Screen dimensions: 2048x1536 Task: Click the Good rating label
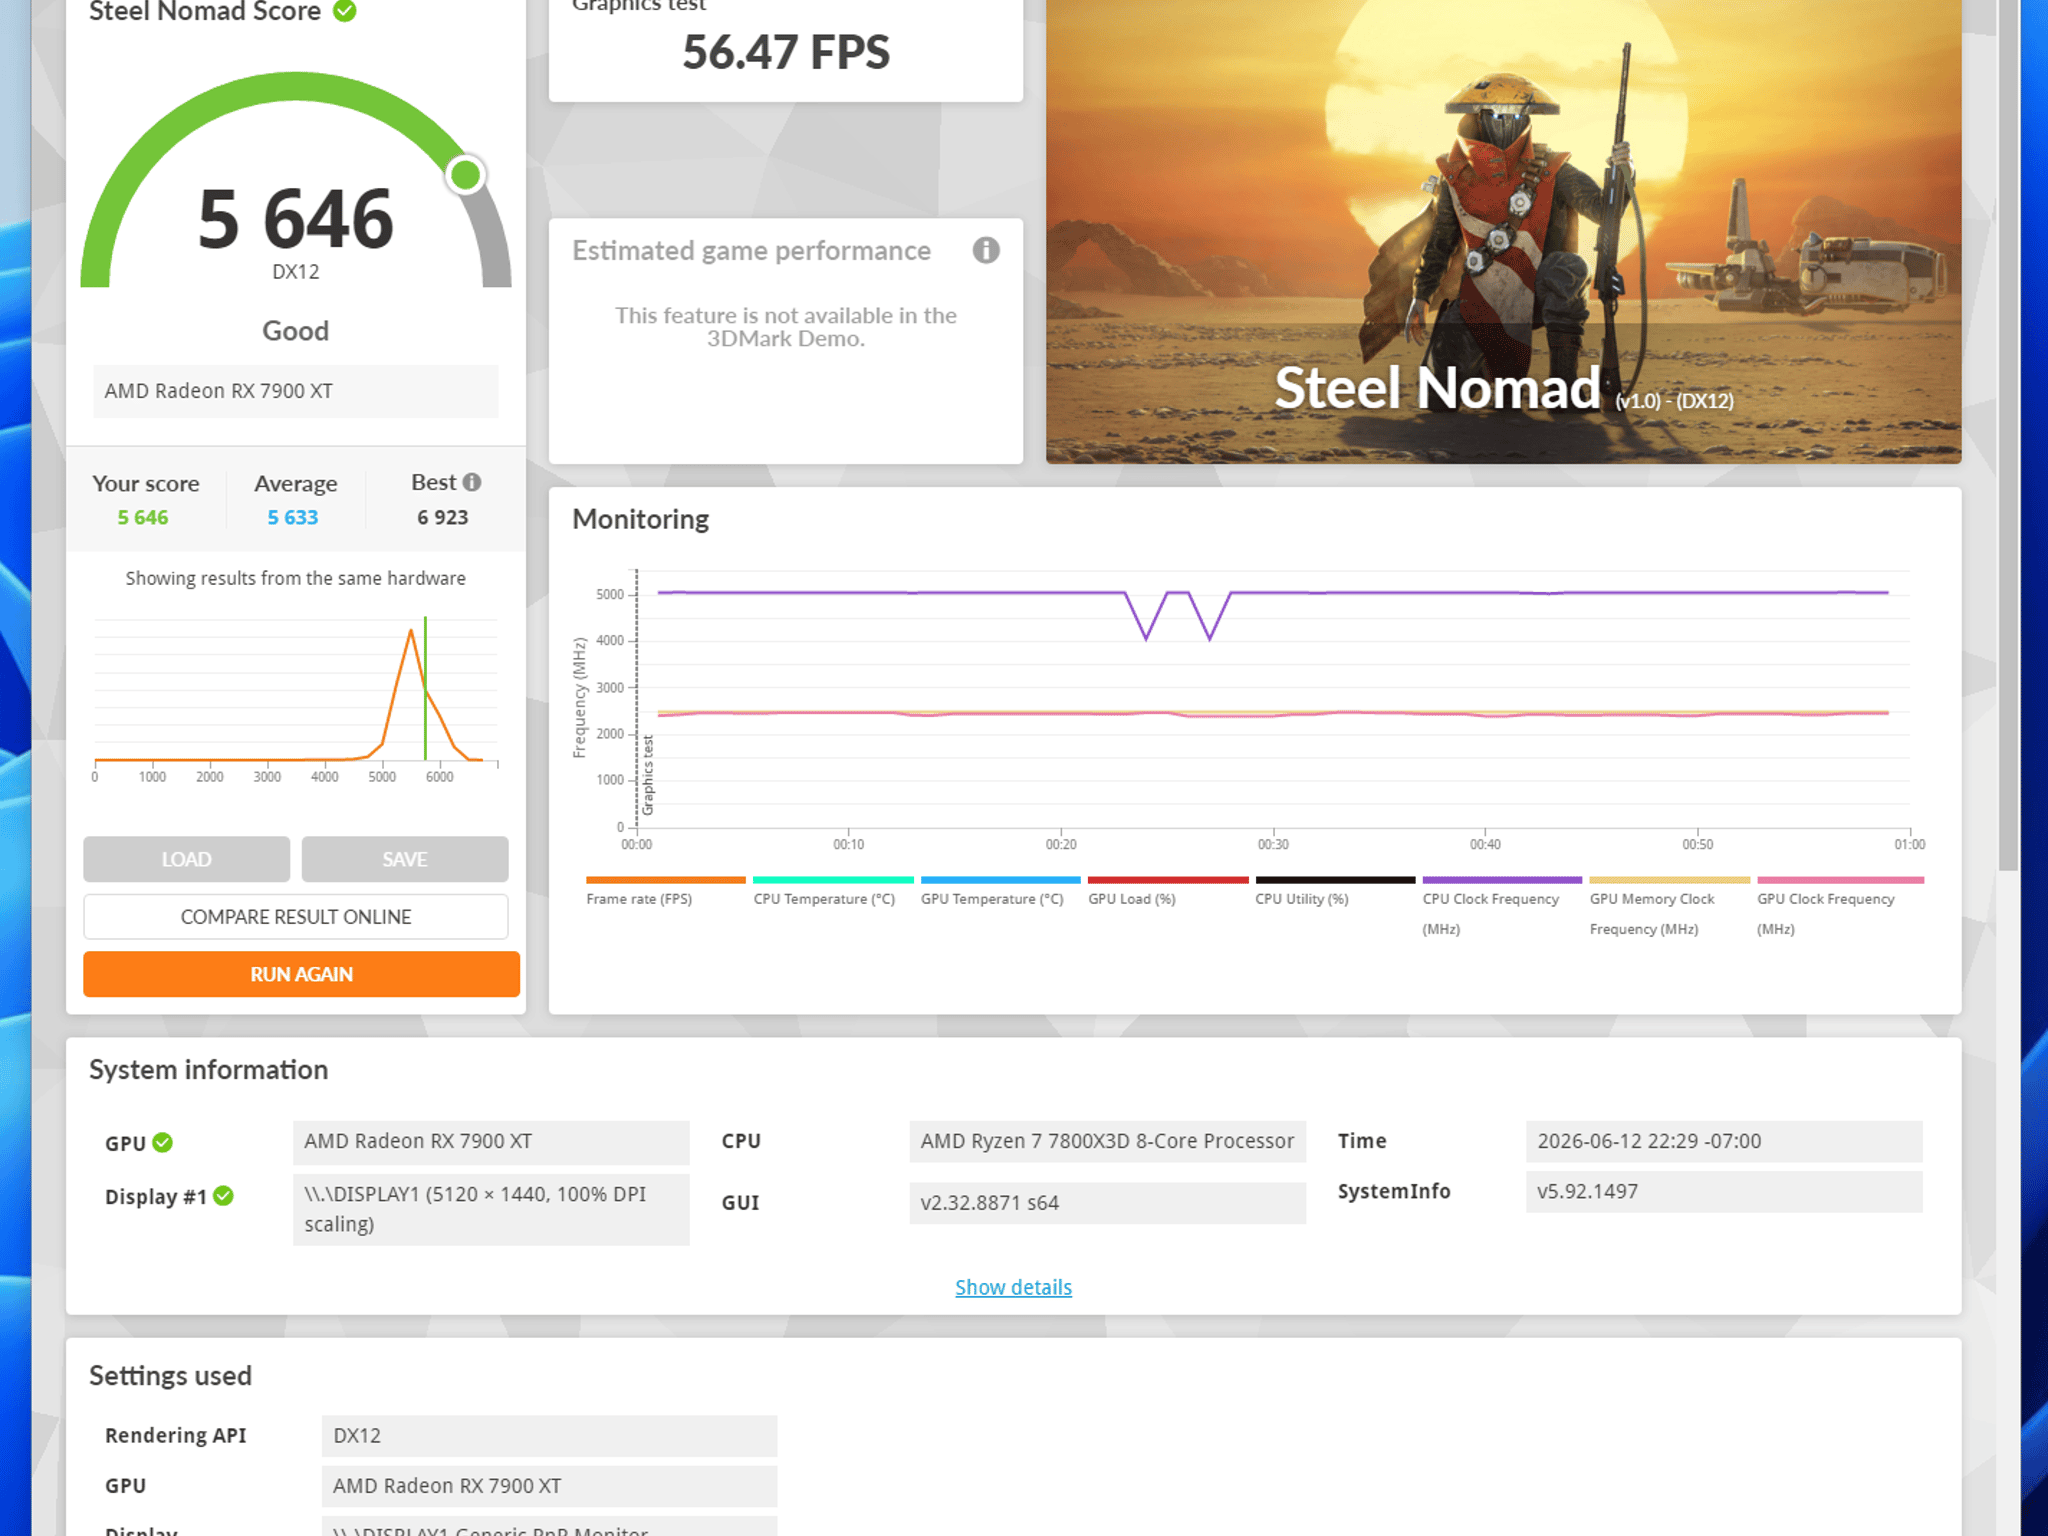pos(296,331)
